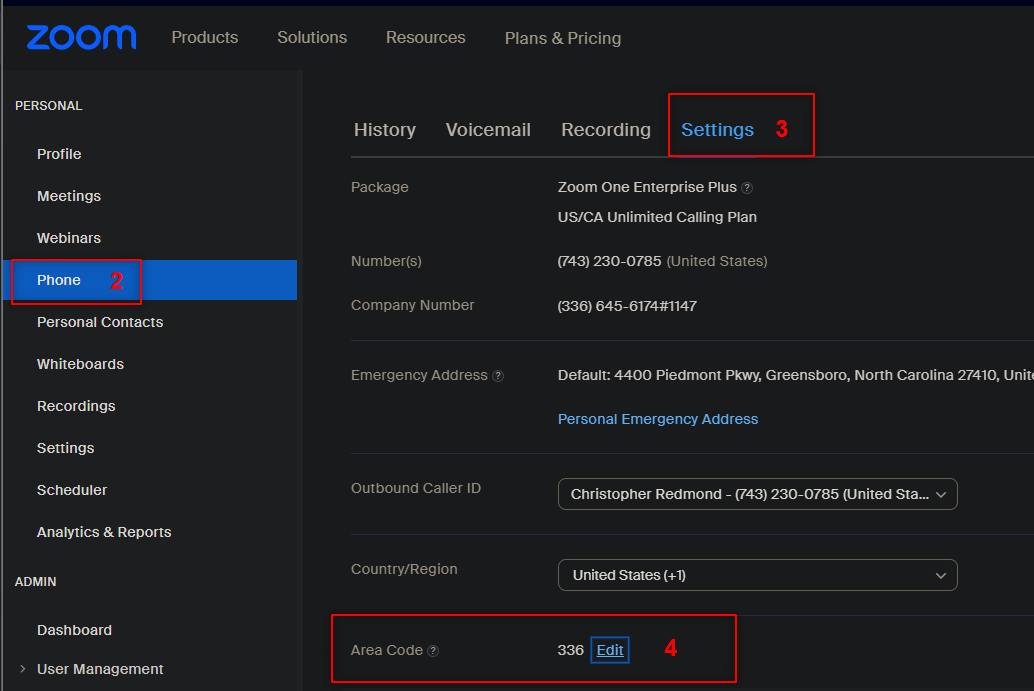Click the User Management label
1034x691 pixels.
pyautogui.click(x=100, y=669)
